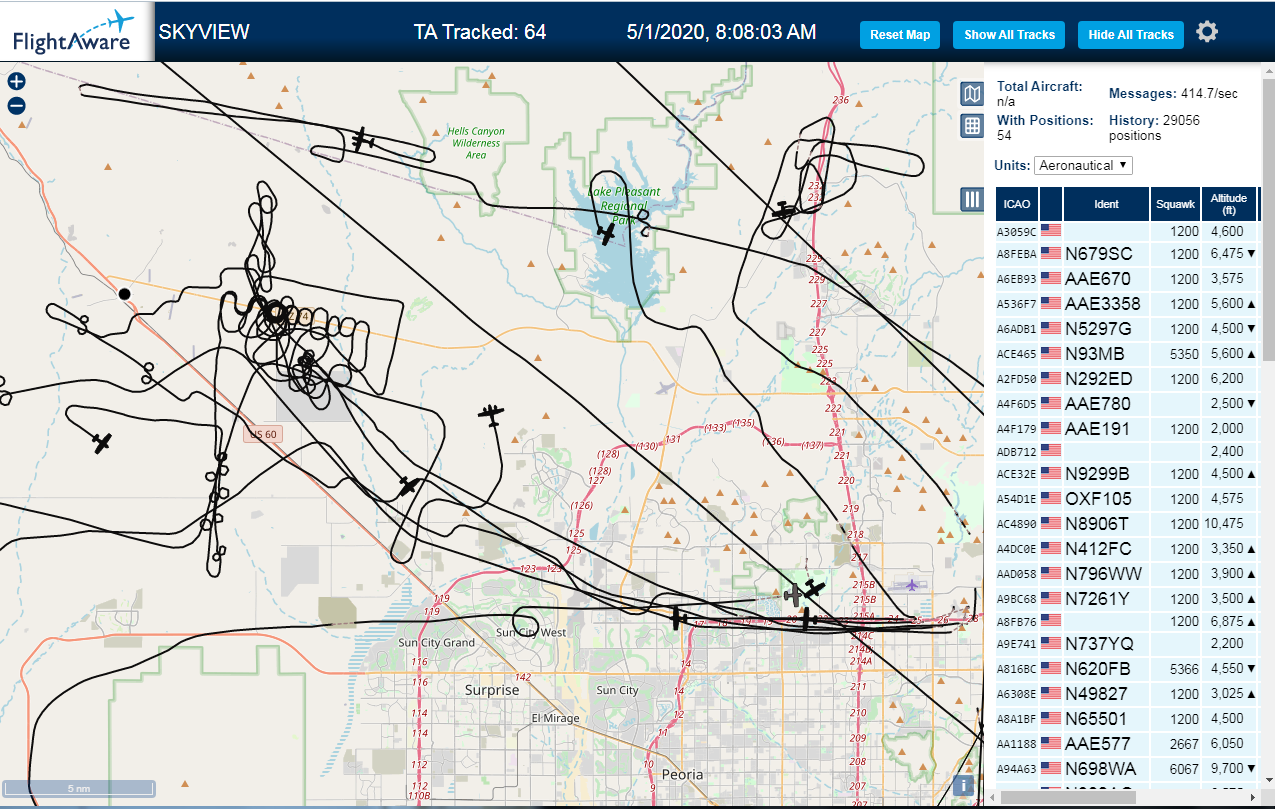This screenshot has width=1275, height=809.
Task: Select aircraft N9299B in table
Action: pos(1126,473)
